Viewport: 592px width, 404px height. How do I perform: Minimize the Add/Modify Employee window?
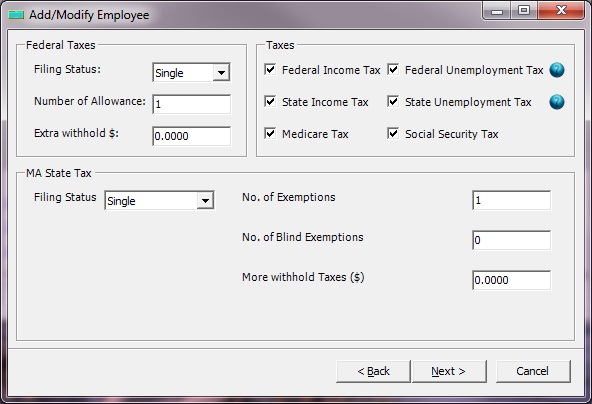pos(497,11)
